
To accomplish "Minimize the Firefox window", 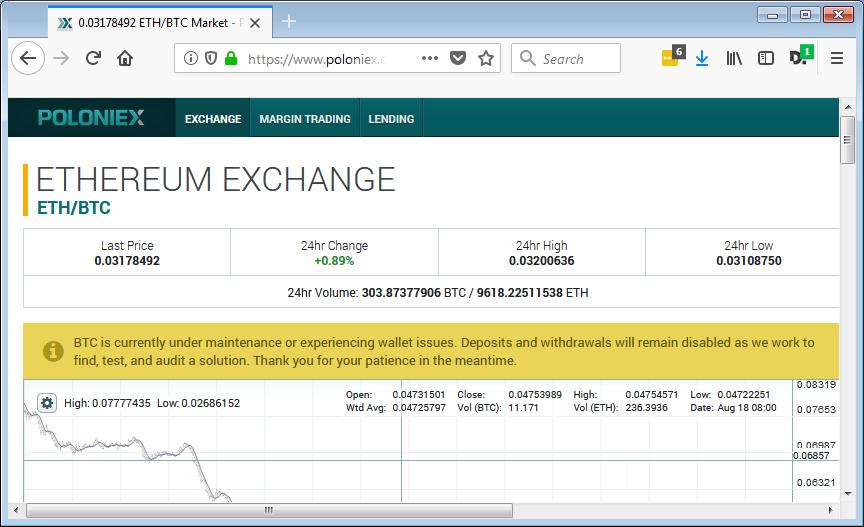I will (773, 15).
